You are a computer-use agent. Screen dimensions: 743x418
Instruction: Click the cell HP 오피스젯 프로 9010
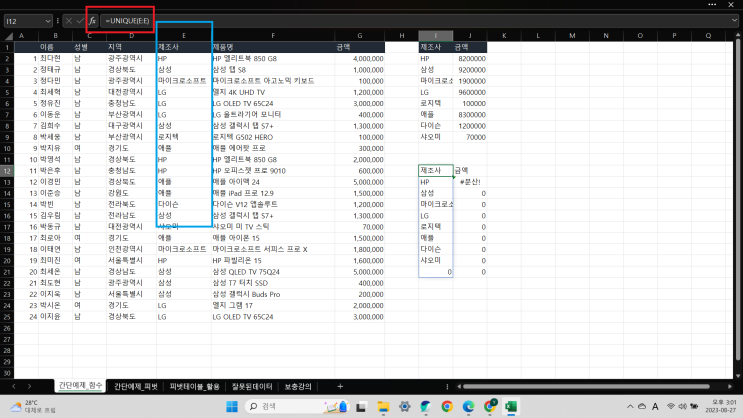[x=273, y=171]
